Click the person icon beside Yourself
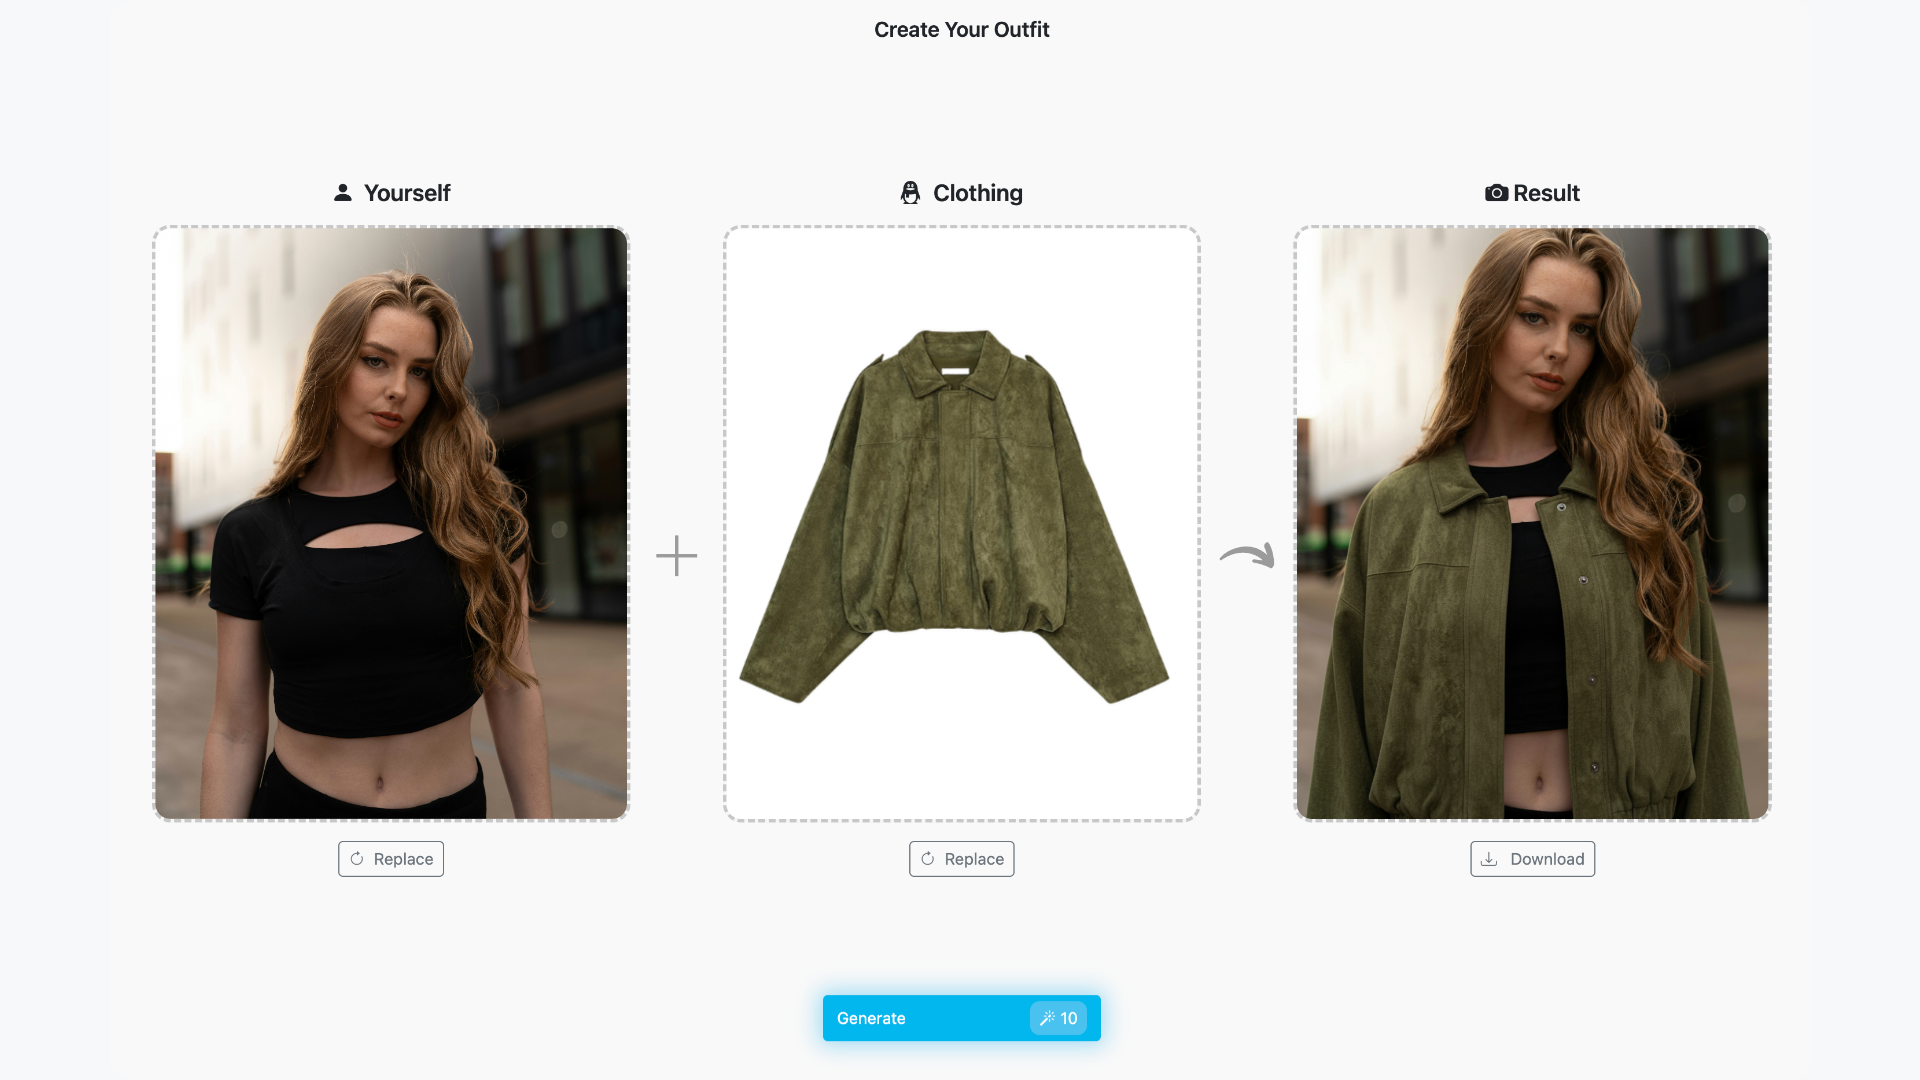This screenshot has width=1920, height=1080. [343, 192]
